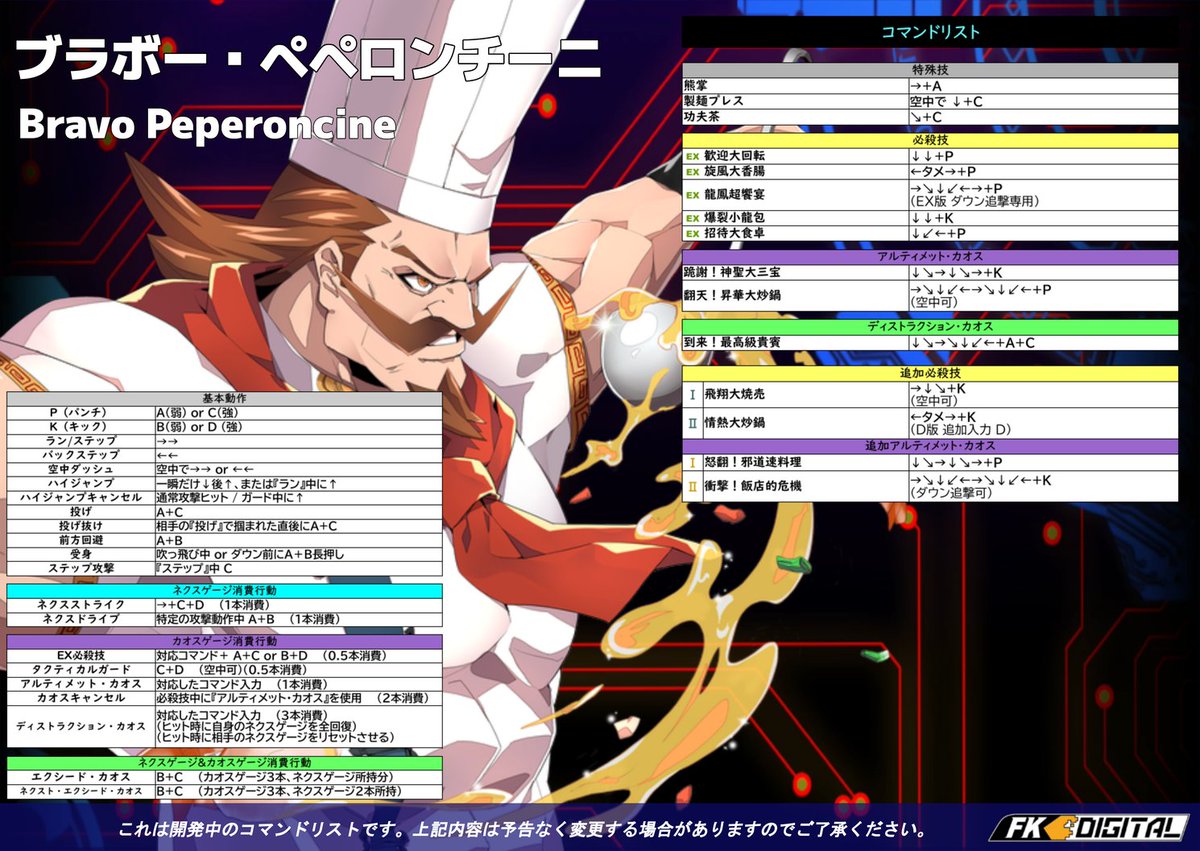Click the ネクスドライブ row label
This screenshot has height=851, width=1200.
point(82,619)
